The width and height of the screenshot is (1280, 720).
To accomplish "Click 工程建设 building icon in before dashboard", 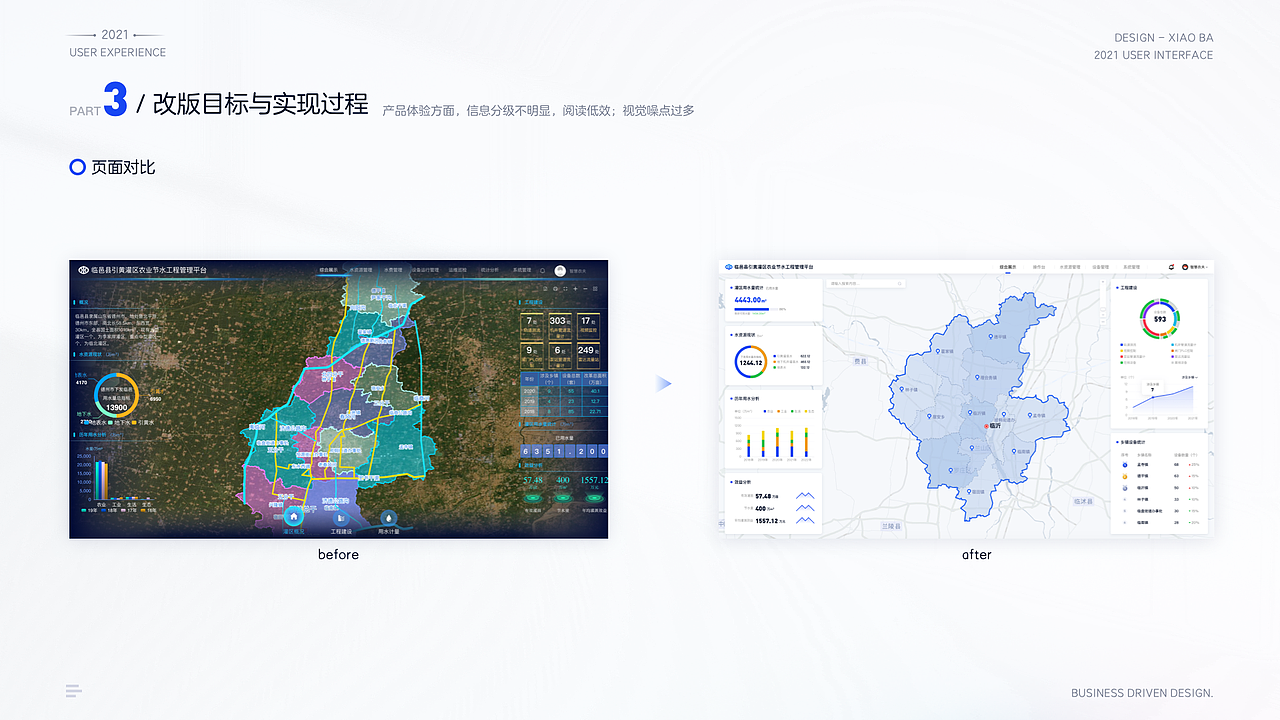I will coord(341,517).
